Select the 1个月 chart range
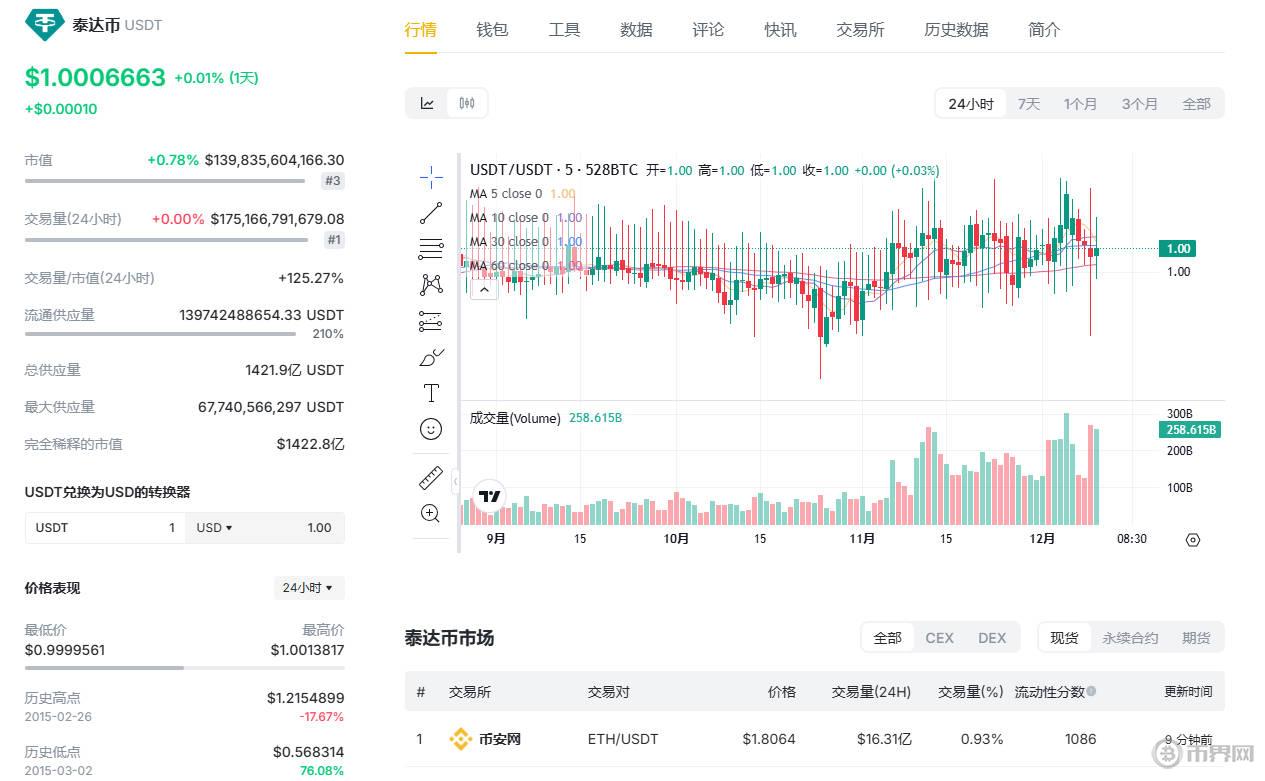The image size is (1265, 781). pyautogui.click(x=1080, y=104)
